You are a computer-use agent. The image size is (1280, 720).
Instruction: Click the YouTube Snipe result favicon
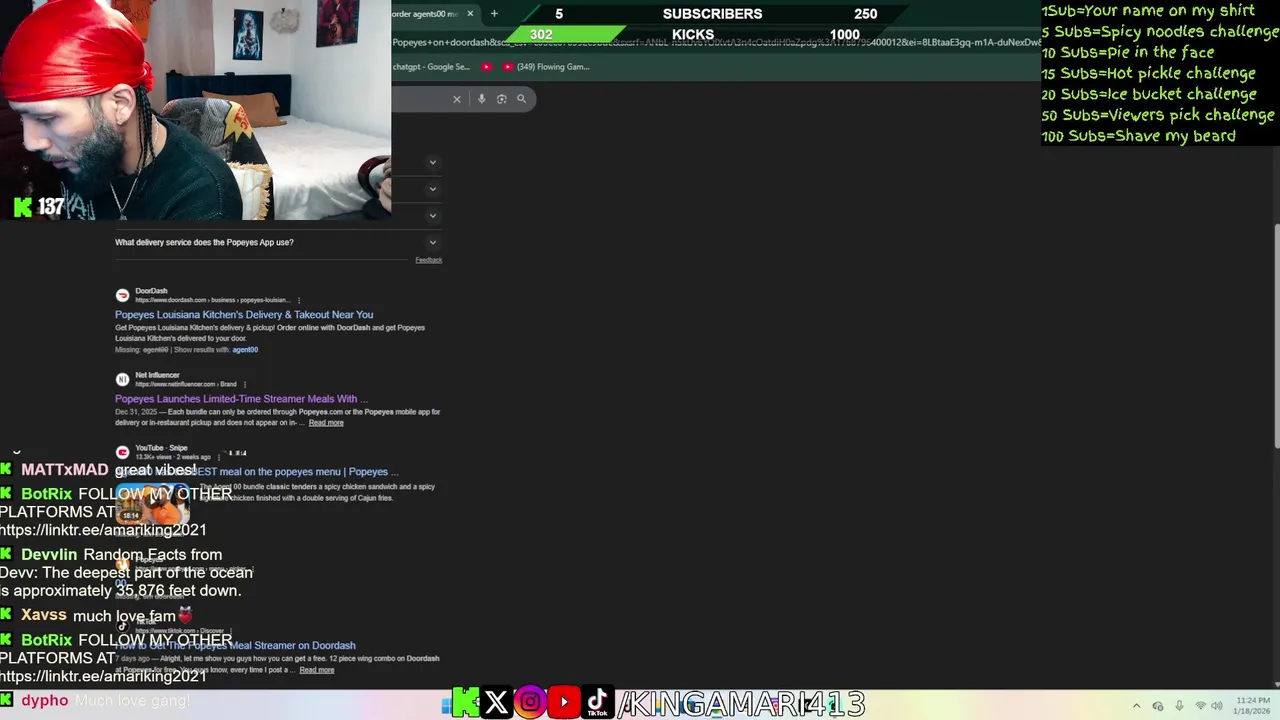122,452
